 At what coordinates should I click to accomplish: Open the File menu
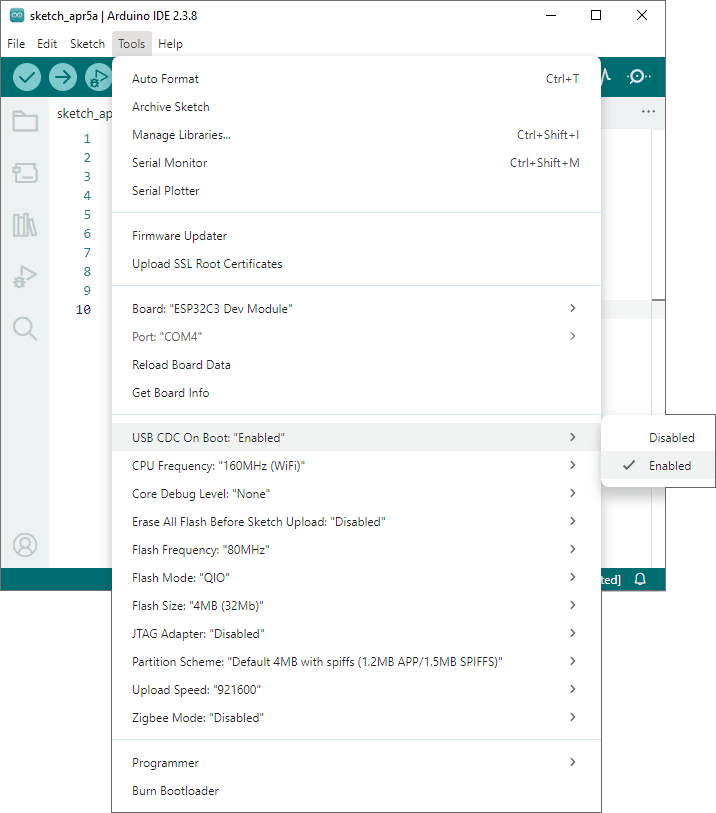(16, 44)
